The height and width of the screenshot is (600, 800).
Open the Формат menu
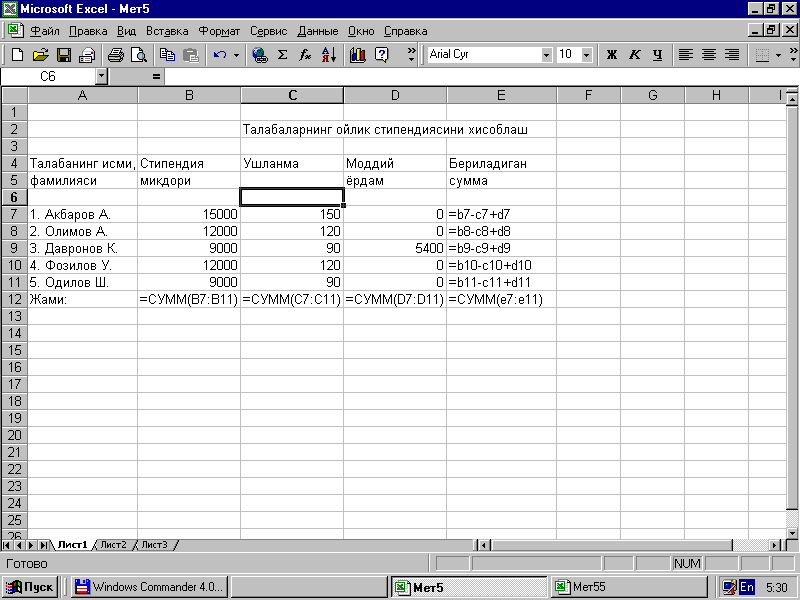pyautogui.click(x=219, y=31)
